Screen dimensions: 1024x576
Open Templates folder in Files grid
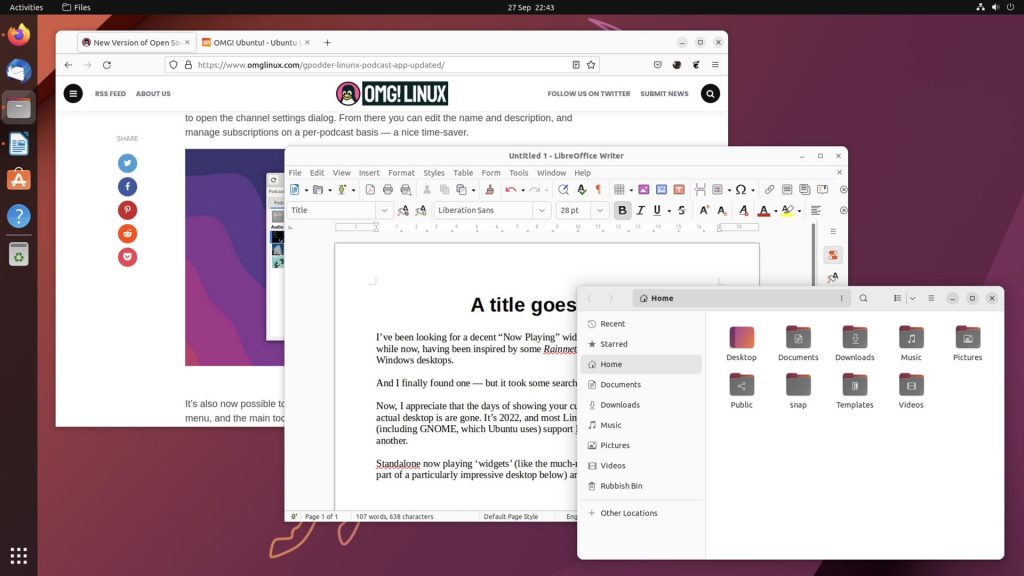[854, 385]
